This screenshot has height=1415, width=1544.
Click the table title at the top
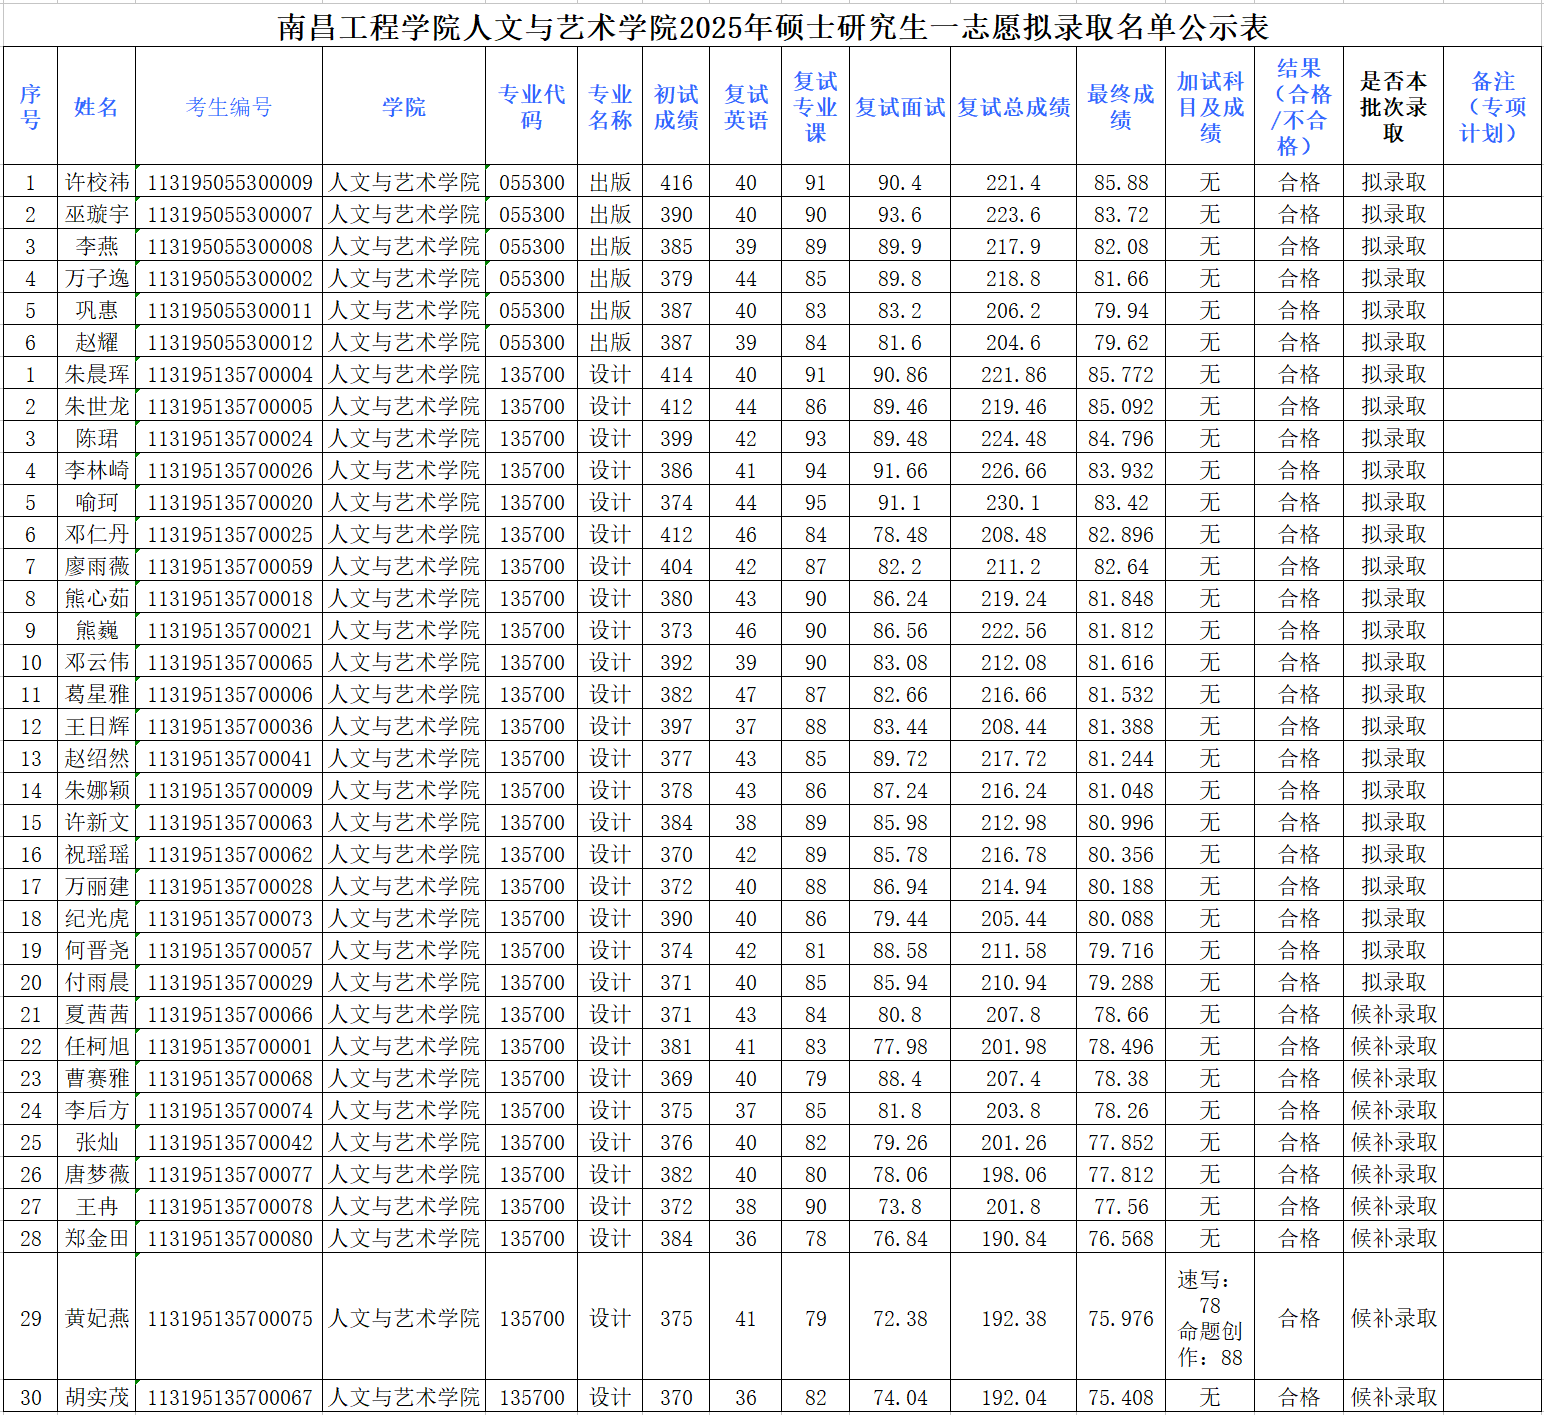772,26
